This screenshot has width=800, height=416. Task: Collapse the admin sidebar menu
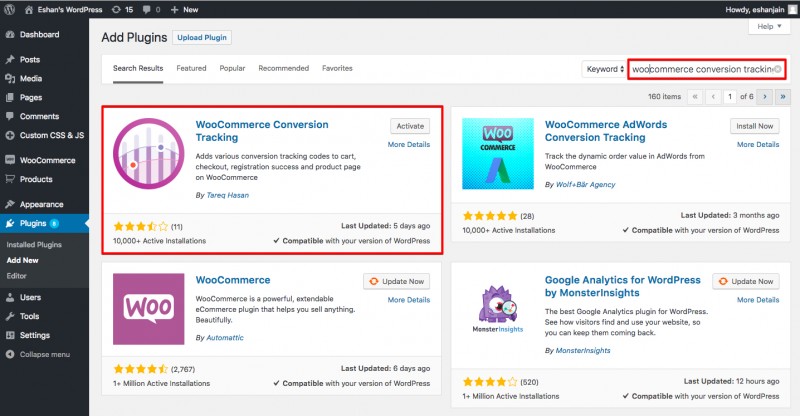pyautogui.click(x=44, y=354)
